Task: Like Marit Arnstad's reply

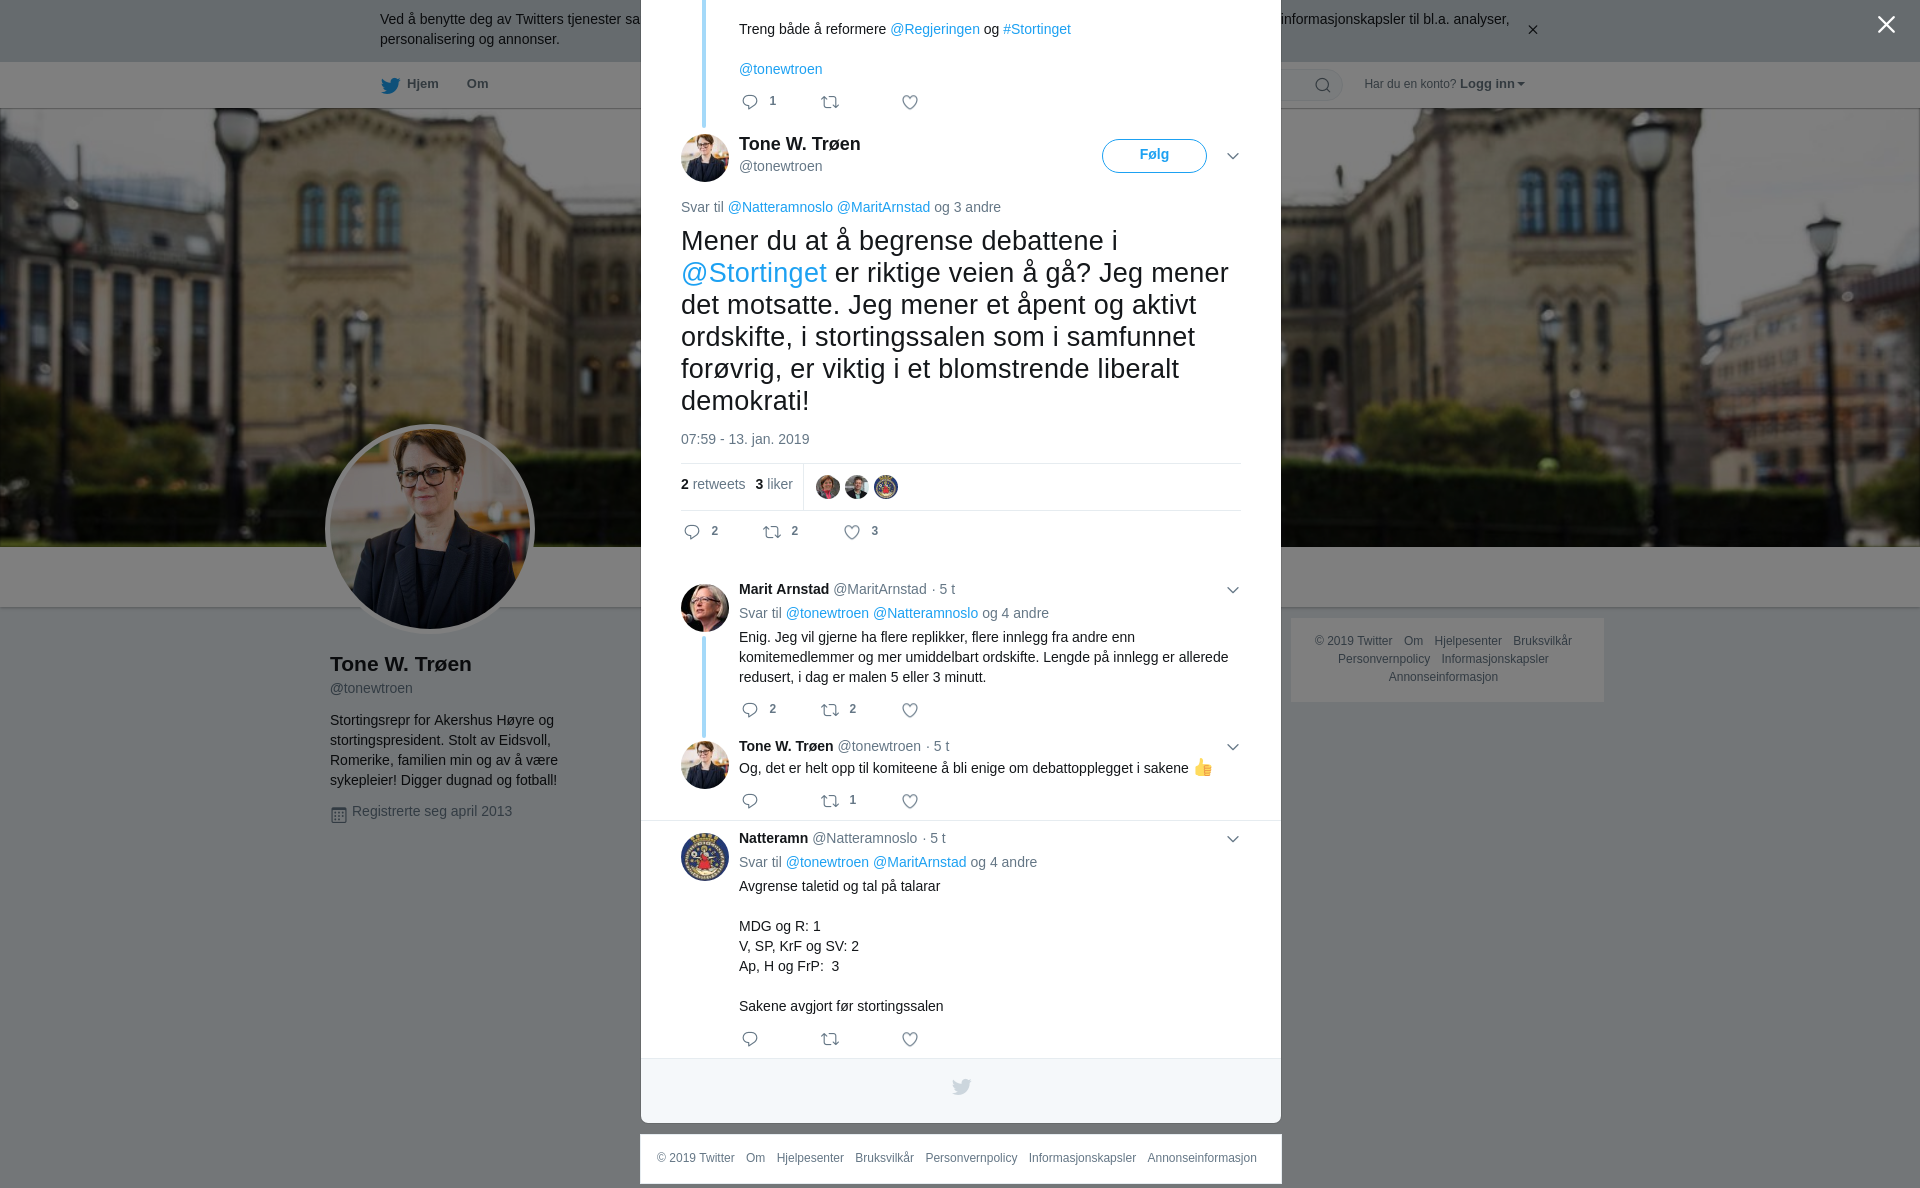Action: pos(910,710)
